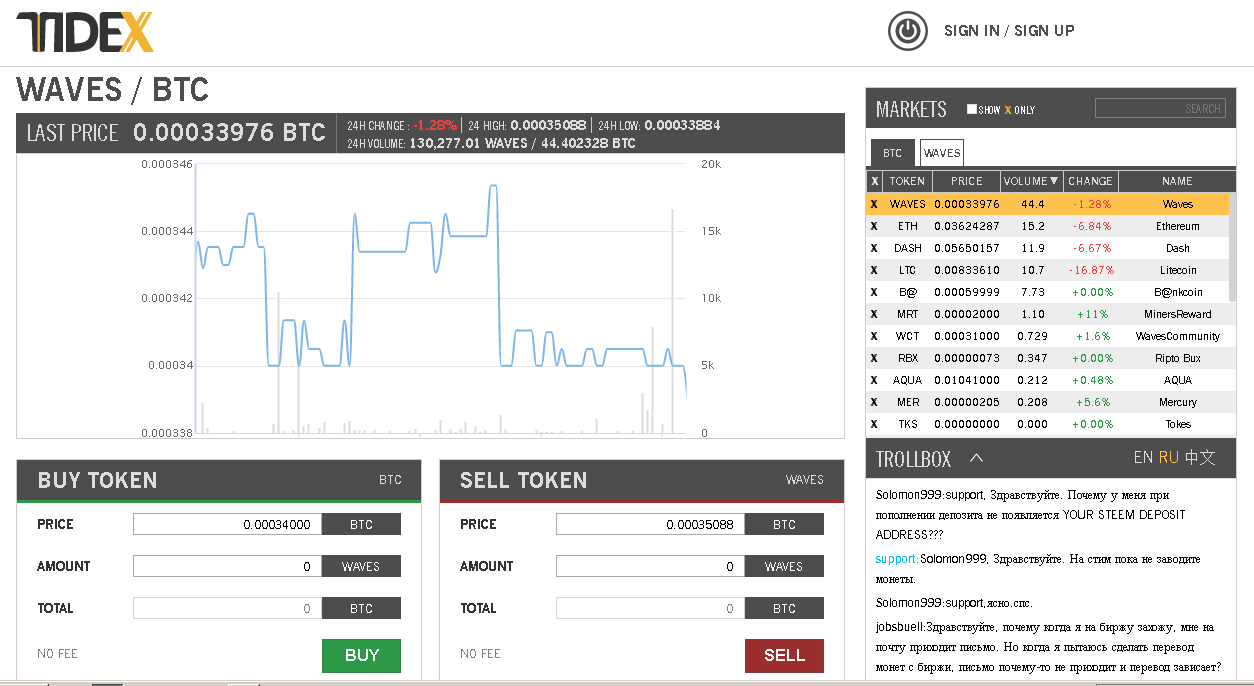This screenshot has width=1254, height=686.
Task: Toggle favorite X for DASH row
Action: coord(874,248)
